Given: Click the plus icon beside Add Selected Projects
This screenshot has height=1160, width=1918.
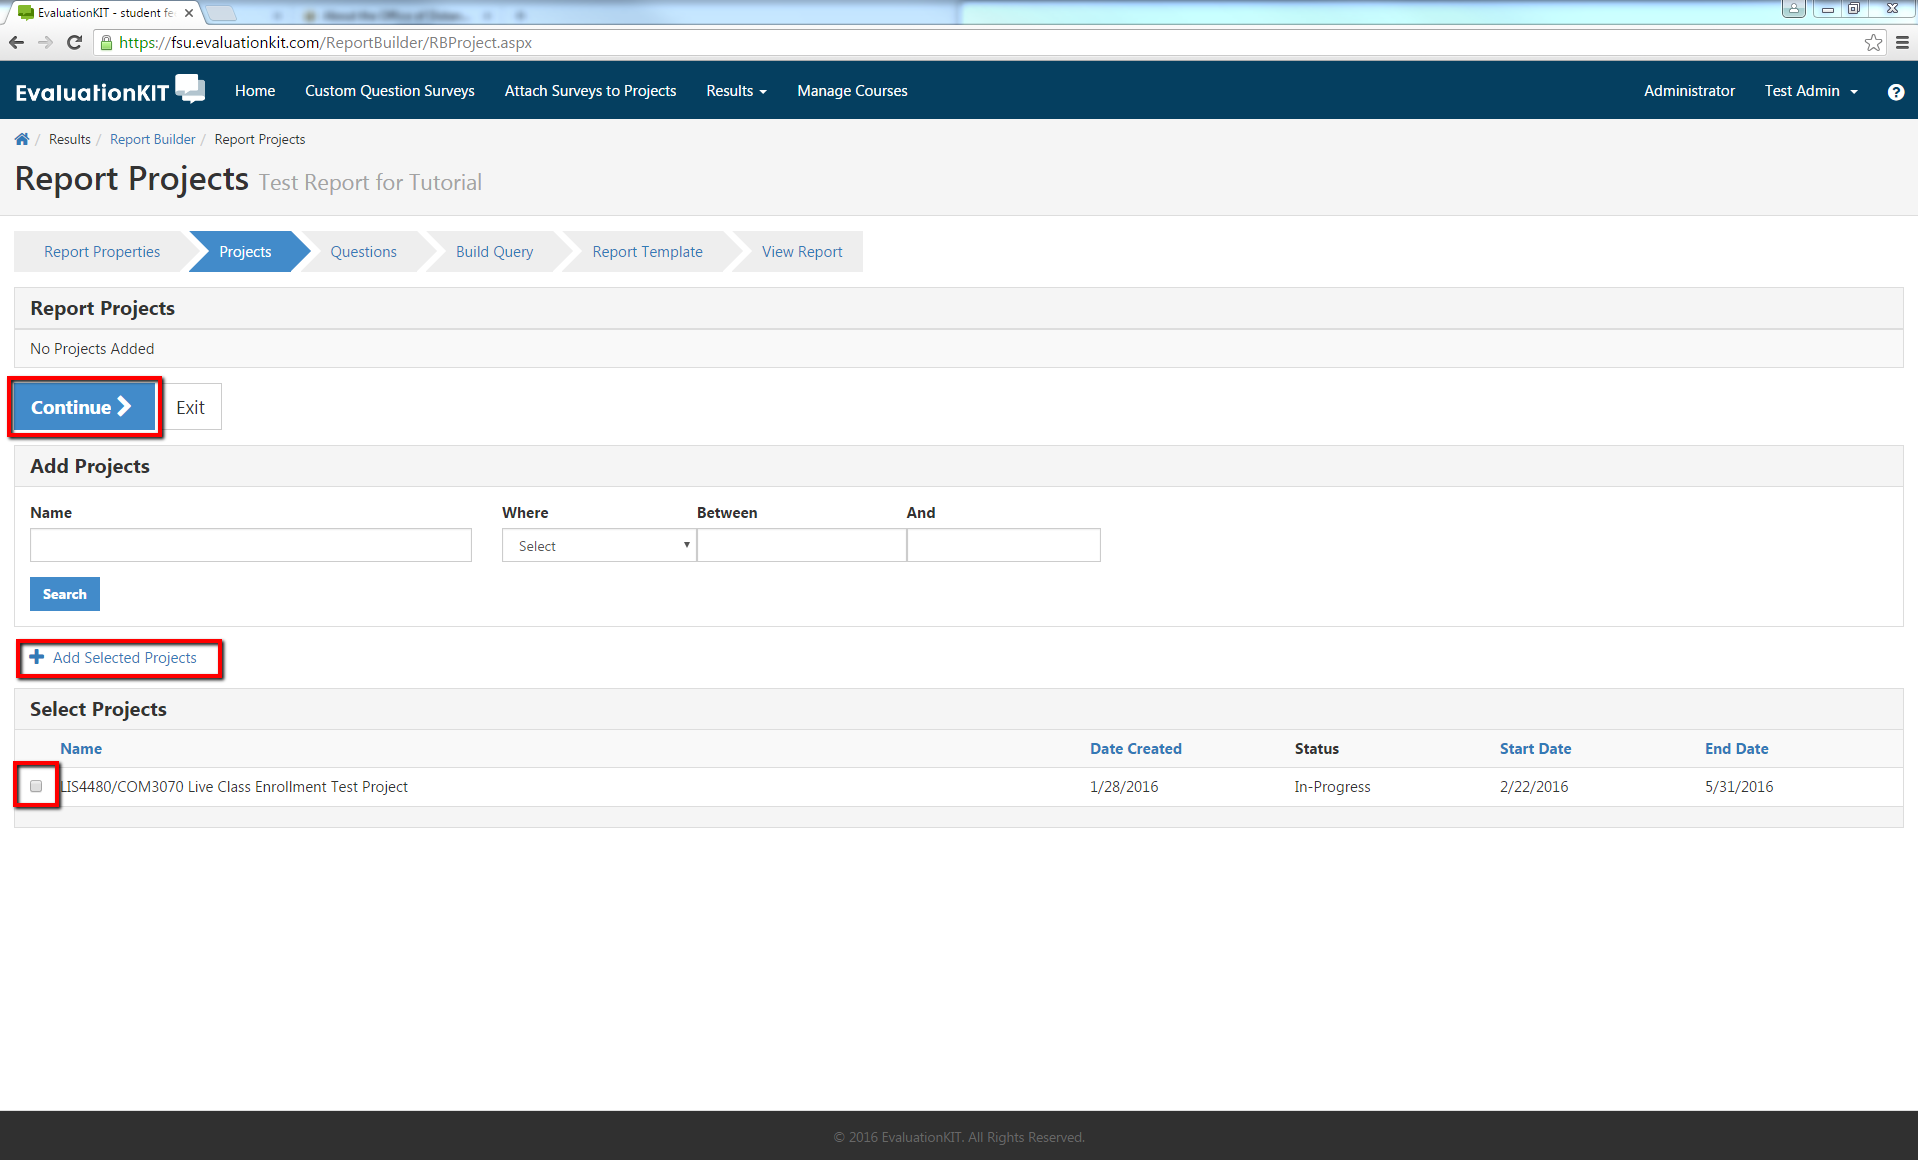Looking at the screenshot, I should tap(37, 657).
